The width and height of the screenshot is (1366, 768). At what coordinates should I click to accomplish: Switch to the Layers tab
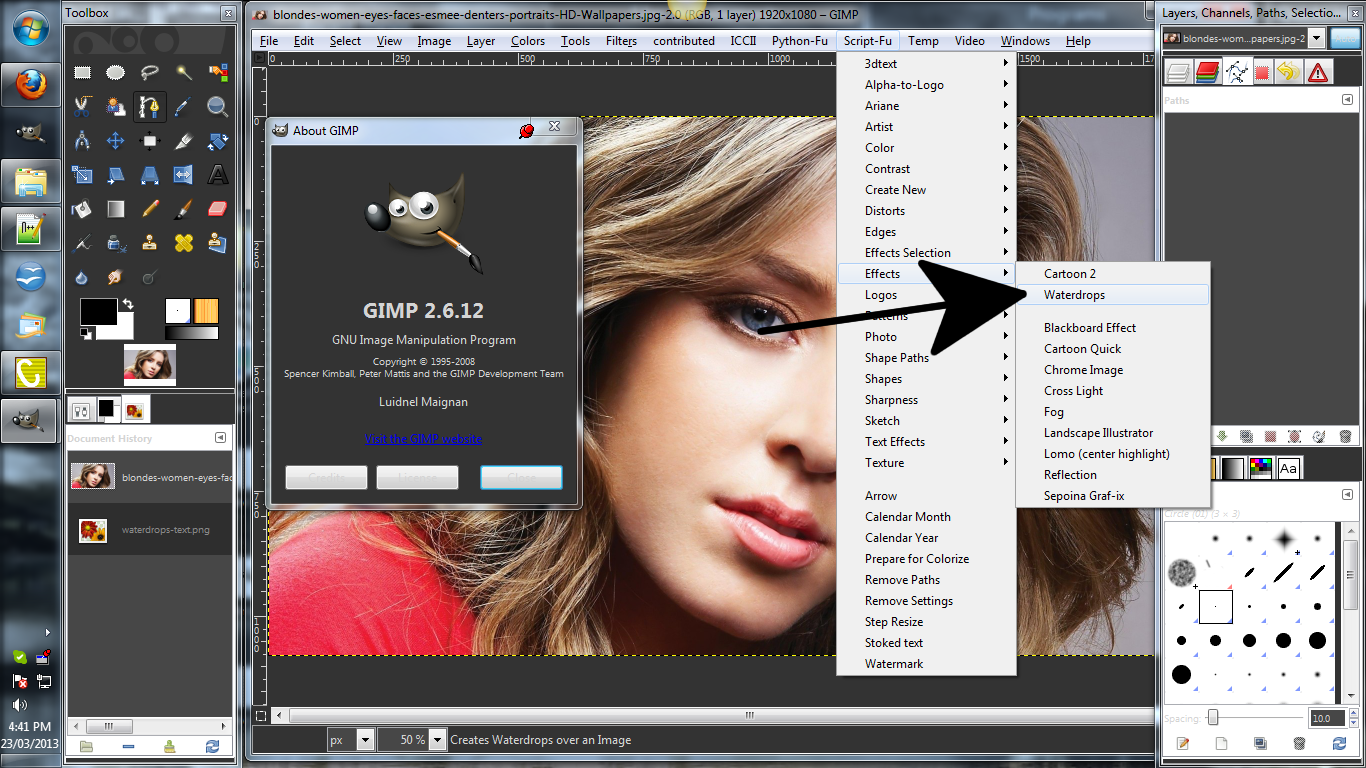[x=1179, y=72]
